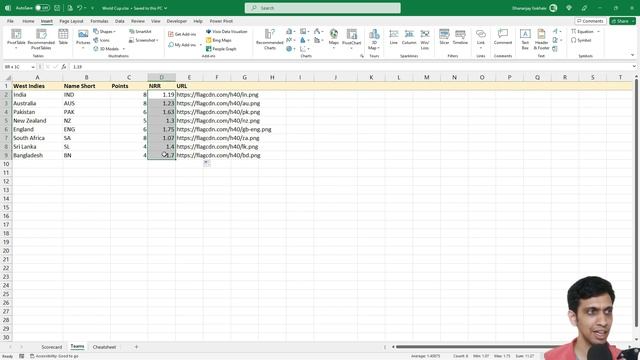Viewport: 640px width, 360px height.
Task: Click Get Add-ins
Action: tap(182, 34)
